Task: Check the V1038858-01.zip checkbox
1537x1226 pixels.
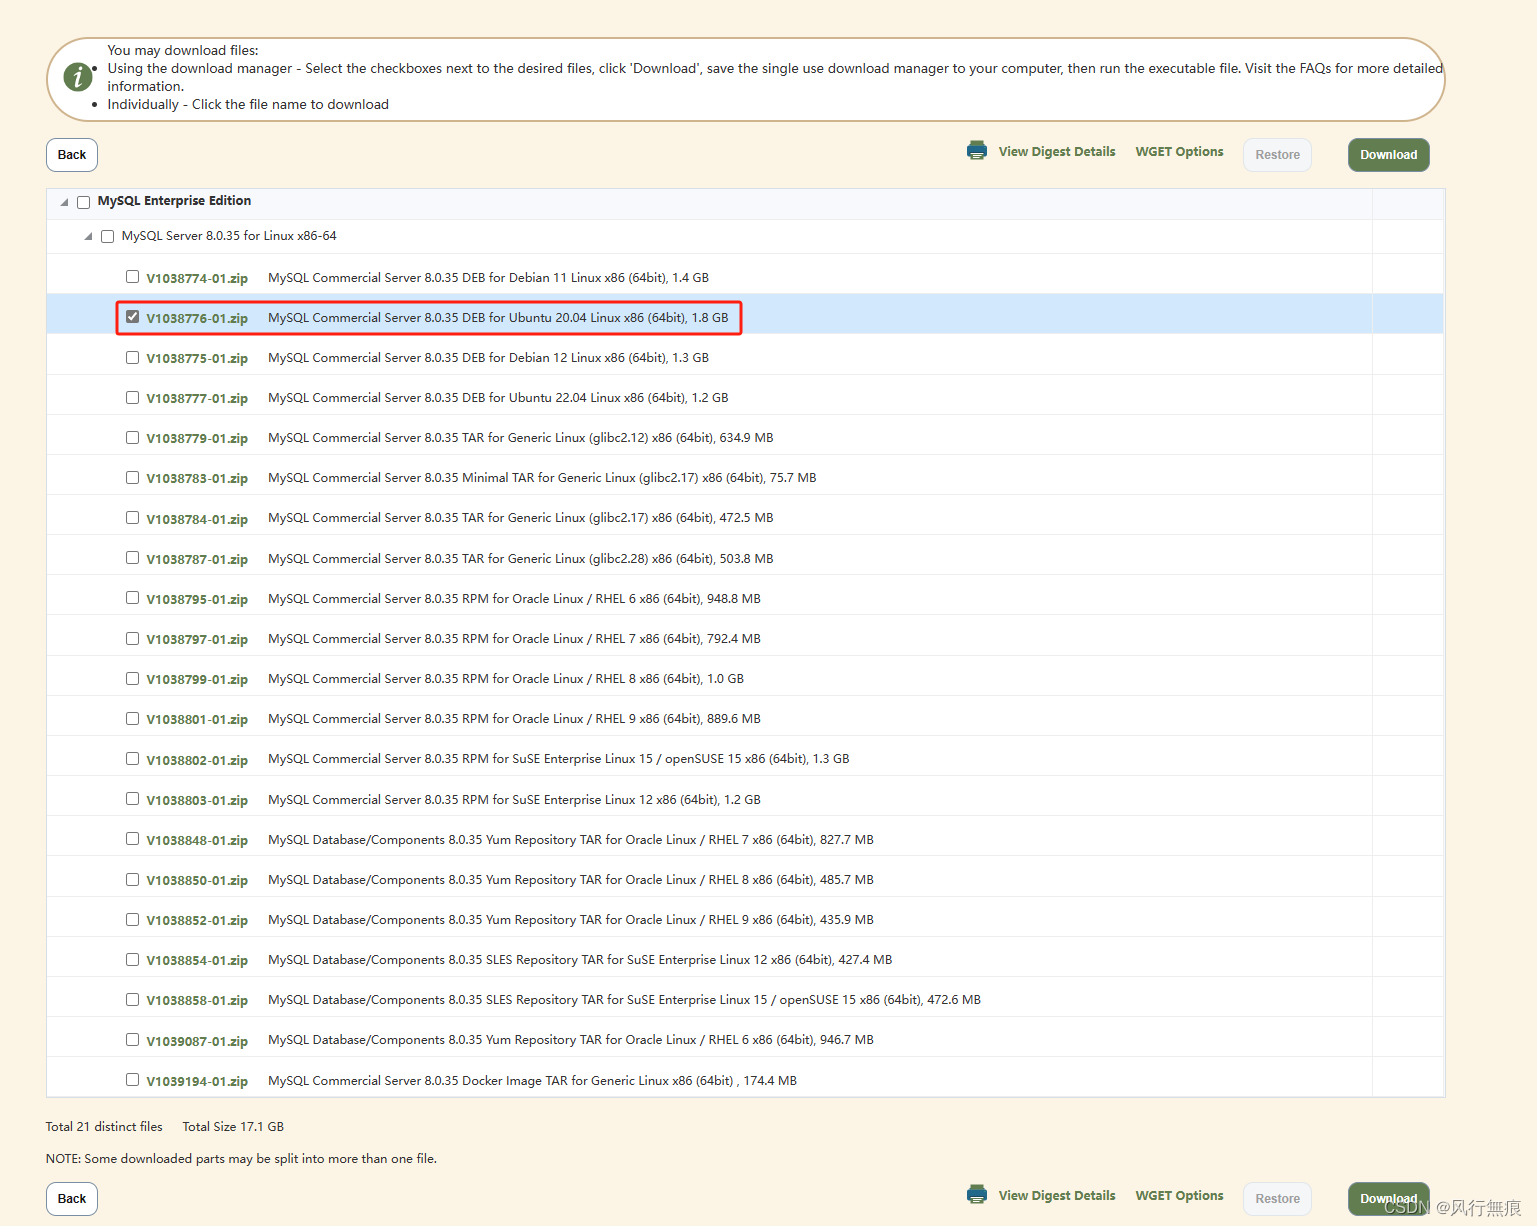Action: click(x=132, y=999)
